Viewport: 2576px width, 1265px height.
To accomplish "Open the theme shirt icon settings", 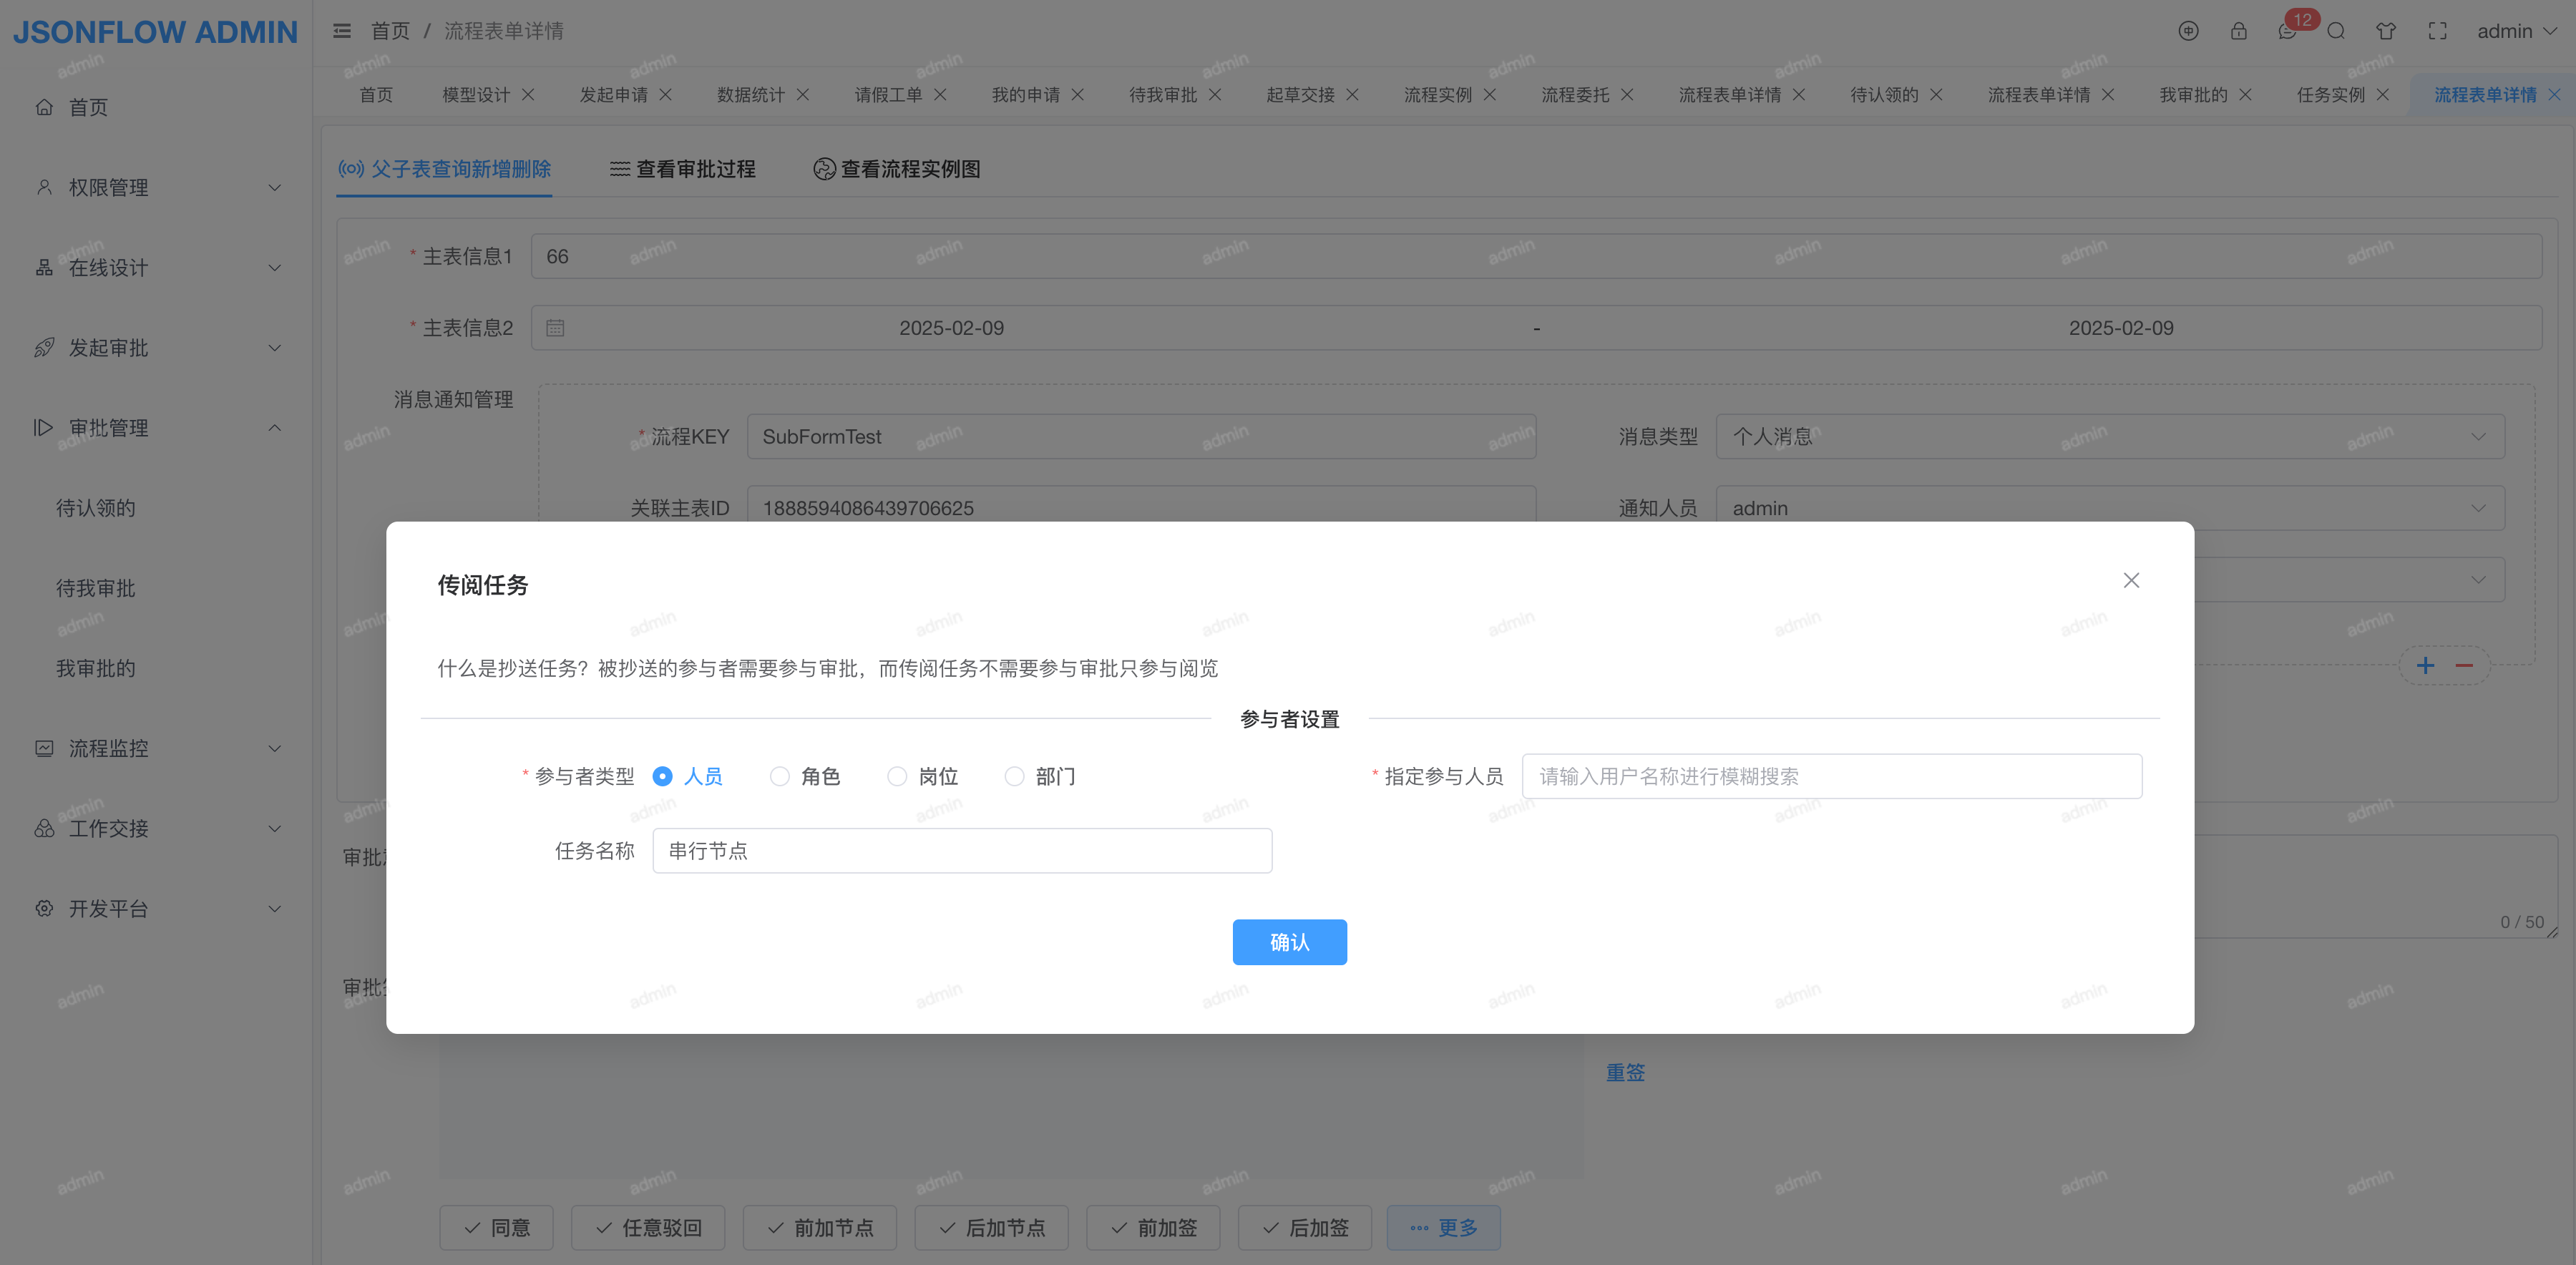I will [2386, 31].
